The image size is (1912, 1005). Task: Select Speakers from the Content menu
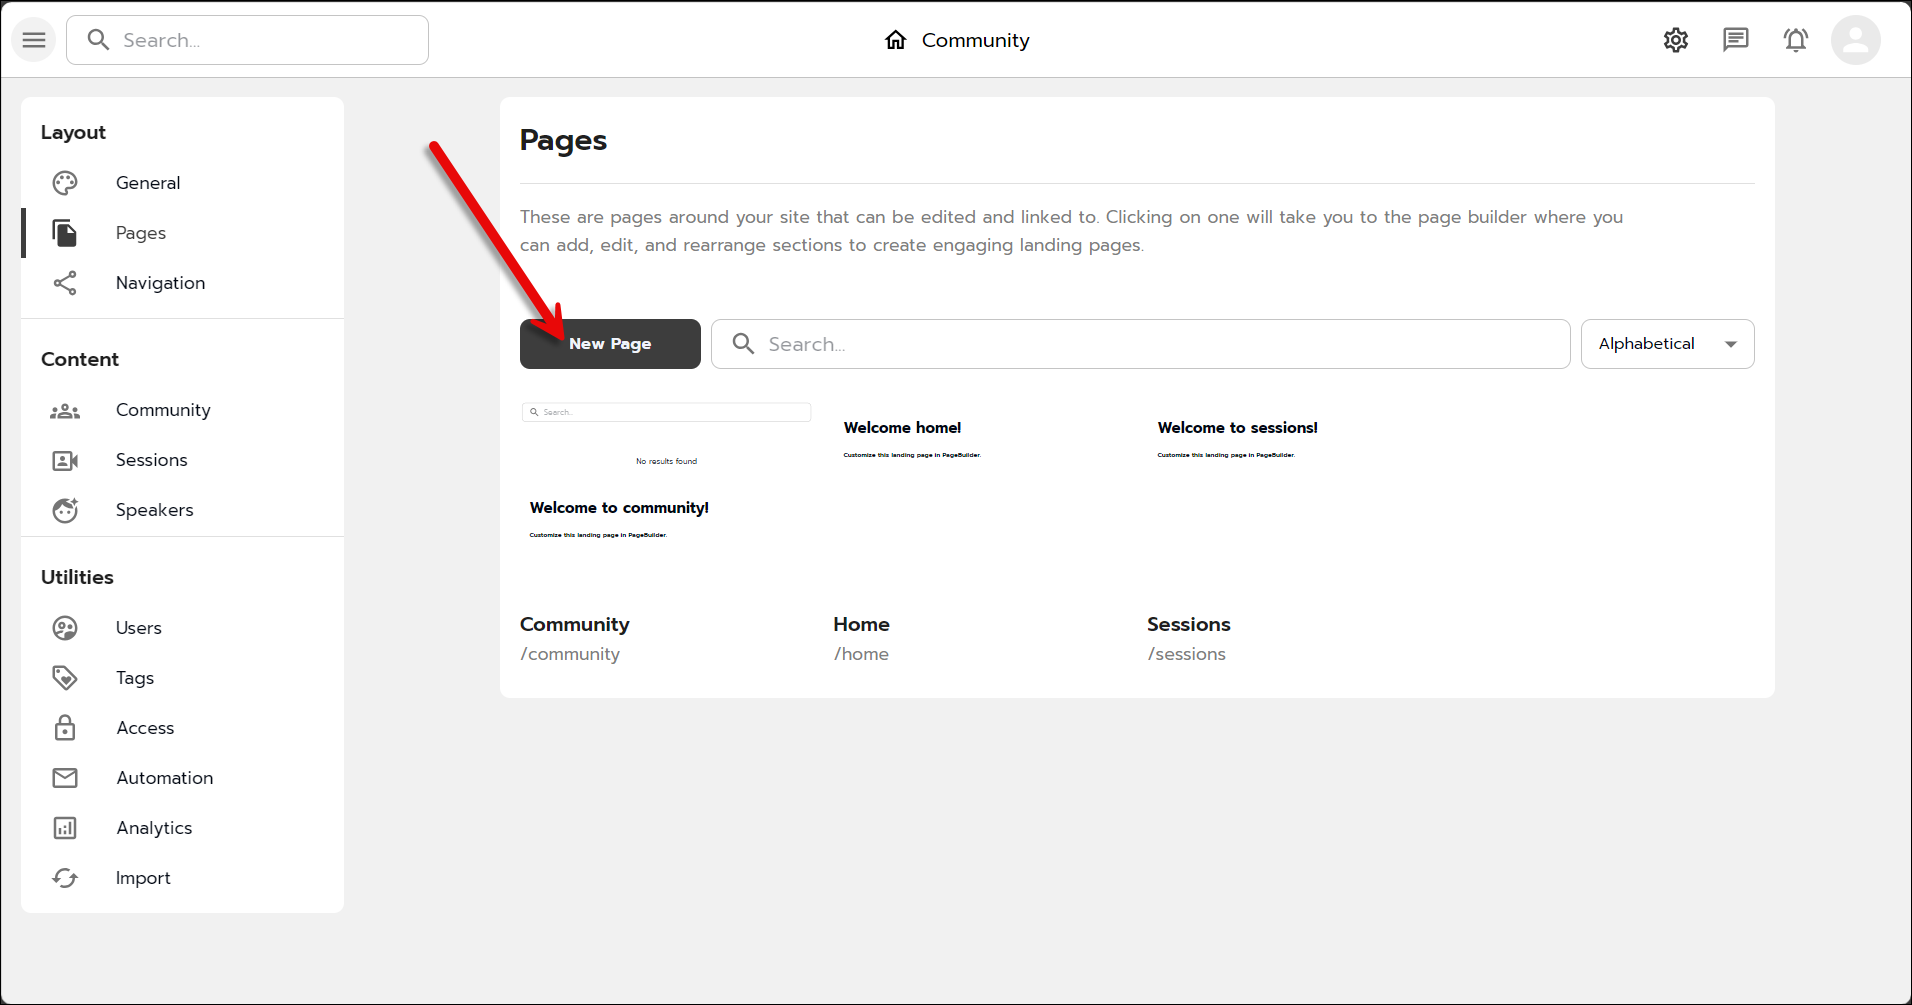point(154,510)
